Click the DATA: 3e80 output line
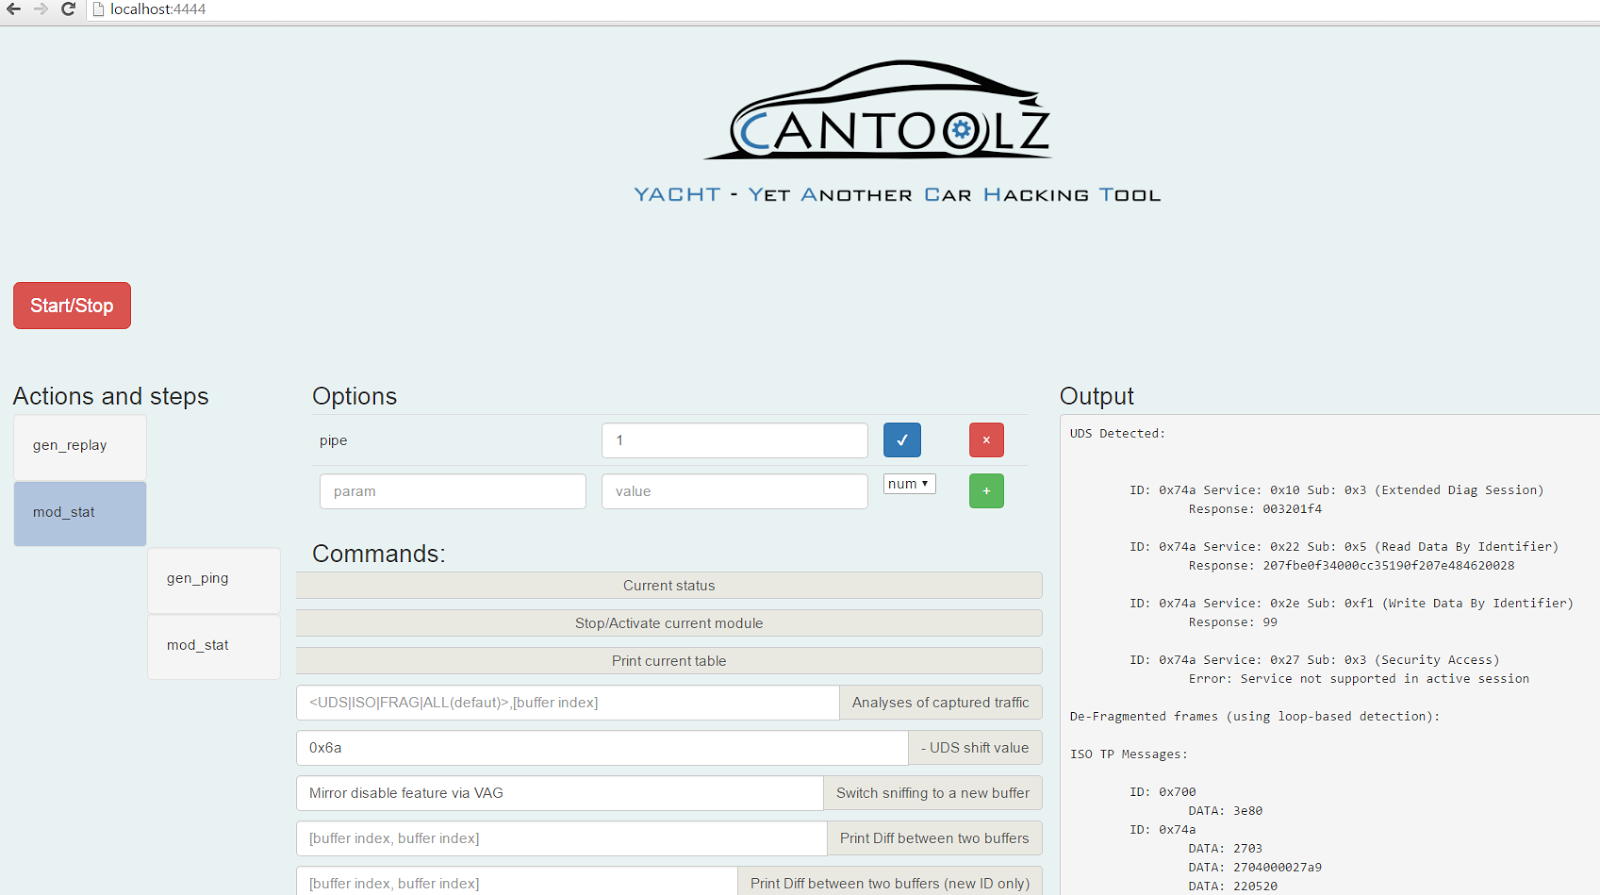The width and height of the screenshot is (1600, 895). pyautogui.click(x=1226, y=811)
